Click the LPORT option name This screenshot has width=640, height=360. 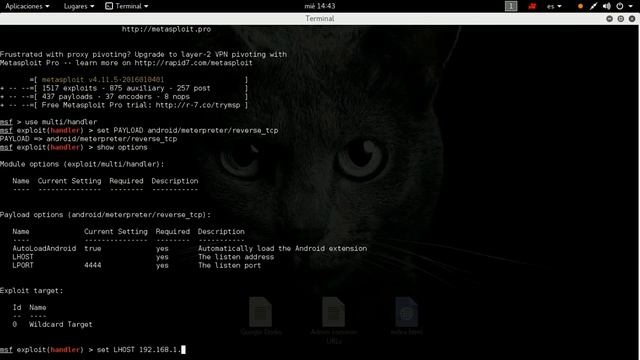(23, 265)
